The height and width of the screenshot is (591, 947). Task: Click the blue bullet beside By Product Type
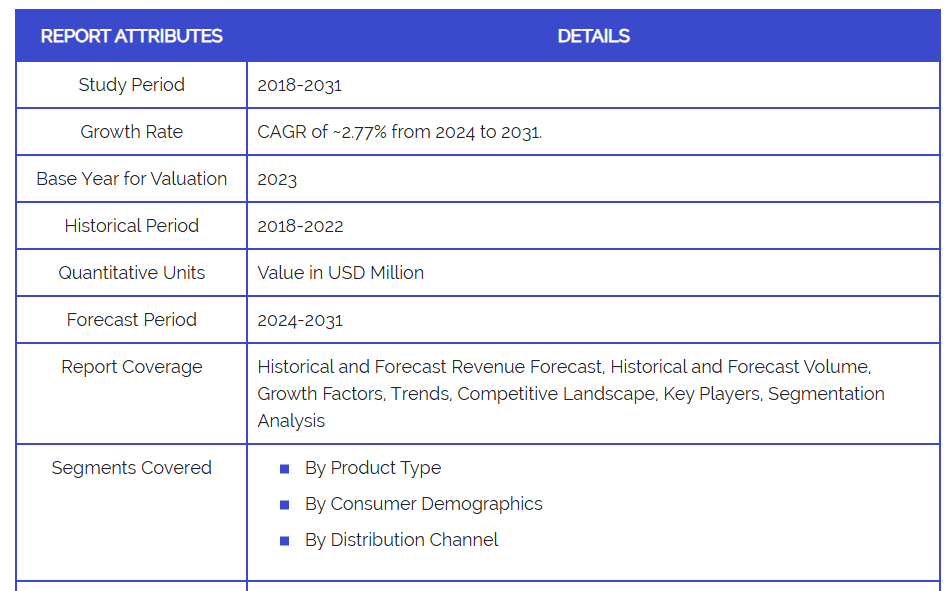284,469
